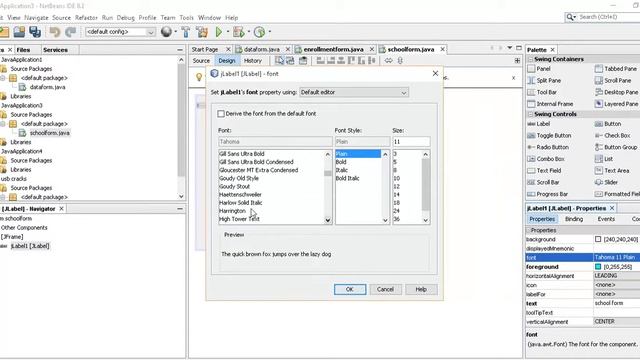Select Harrington in the font list
The image size is (640, 360).
click(x=232, y=211)
